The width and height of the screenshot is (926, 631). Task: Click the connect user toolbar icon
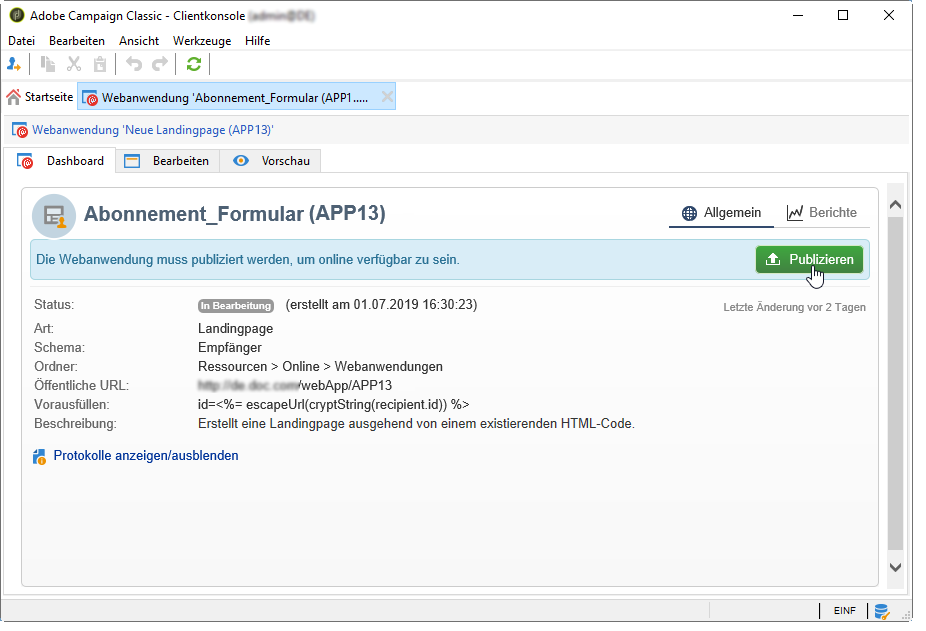tap(14, 64)
